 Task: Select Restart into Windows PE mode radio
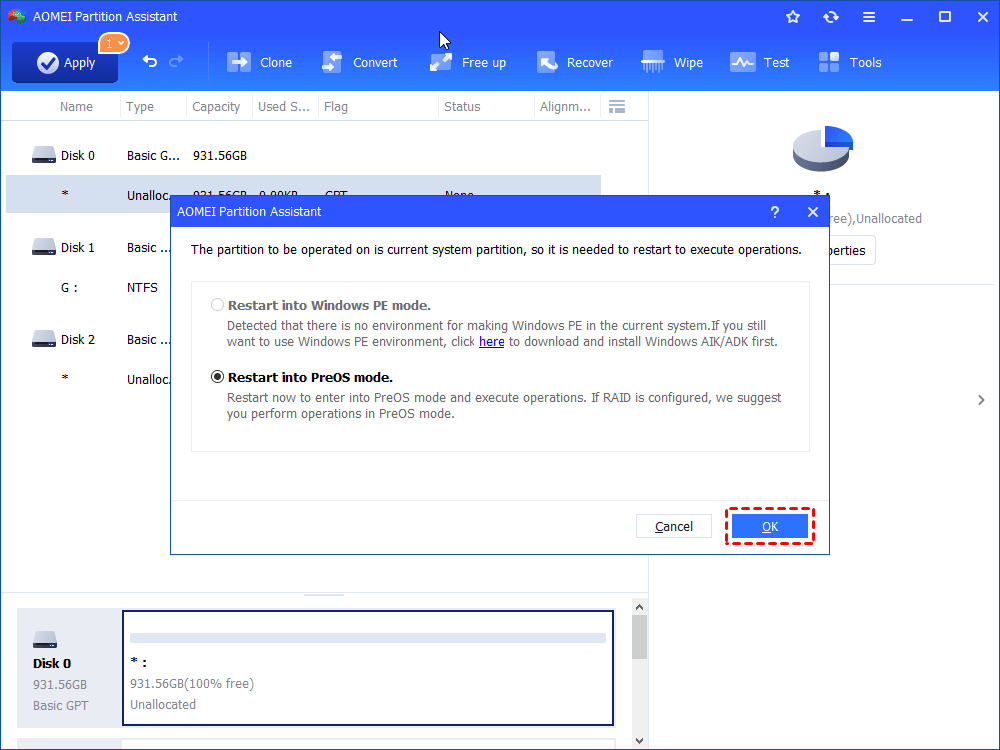[x=217, y=305]
